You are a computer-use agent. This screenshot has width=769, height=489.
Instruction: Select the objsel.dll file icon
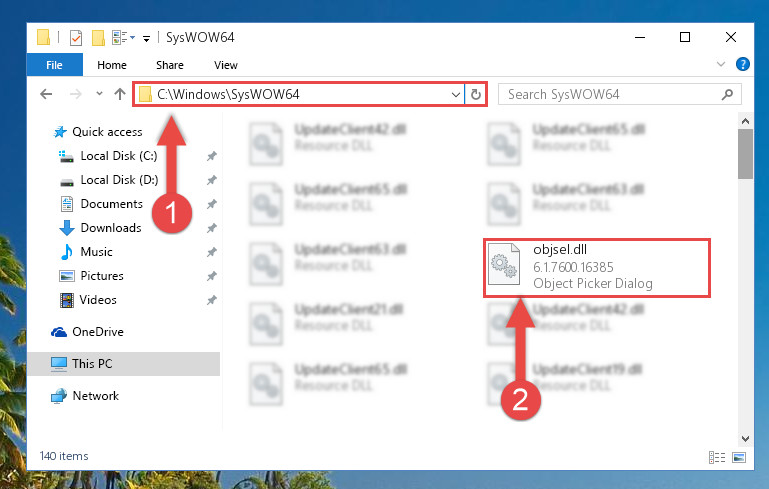point(504,264)
